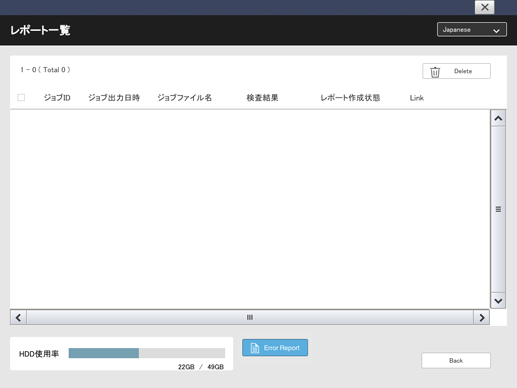Image resolution: width=517 pixels, height=388 pixels.
Task: Click the HDD使用率 usage bar
Action: point(147,353)
